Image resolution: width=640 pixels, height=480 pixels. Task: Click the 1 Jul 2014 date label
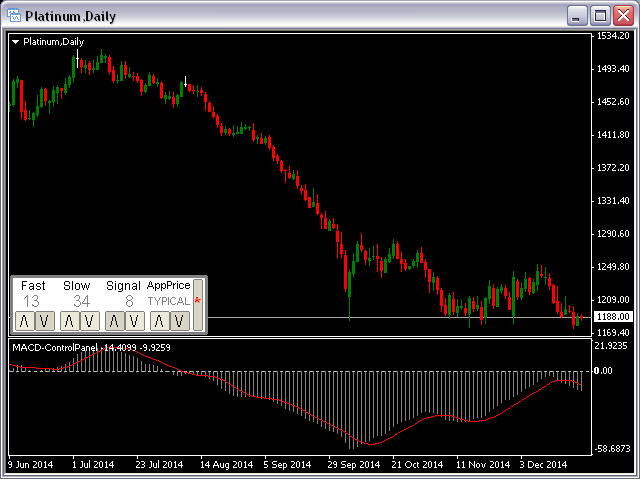tap(93, 464)
